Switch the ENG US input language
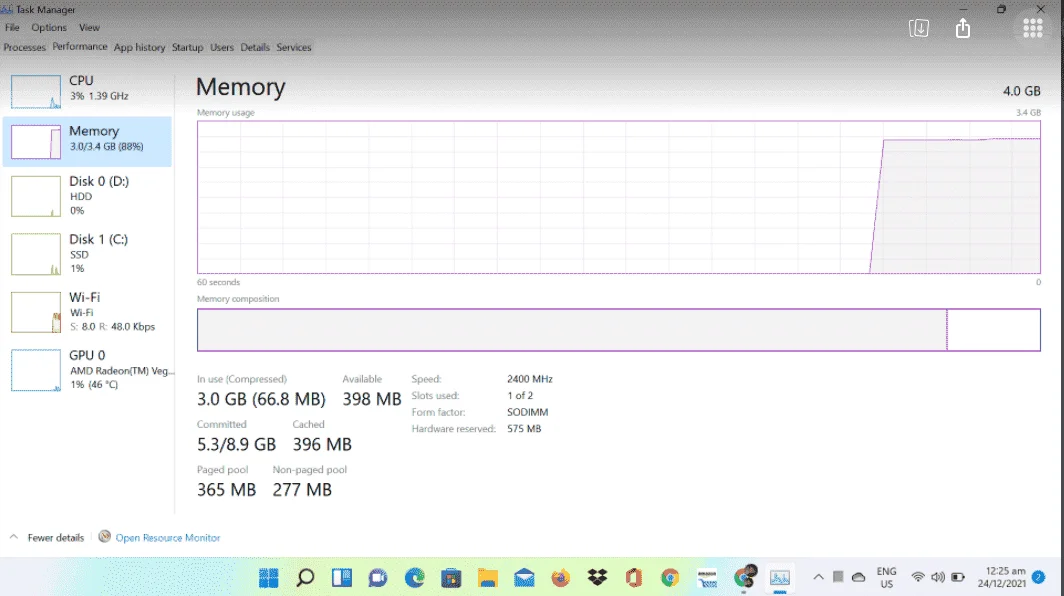 (886, 578)
